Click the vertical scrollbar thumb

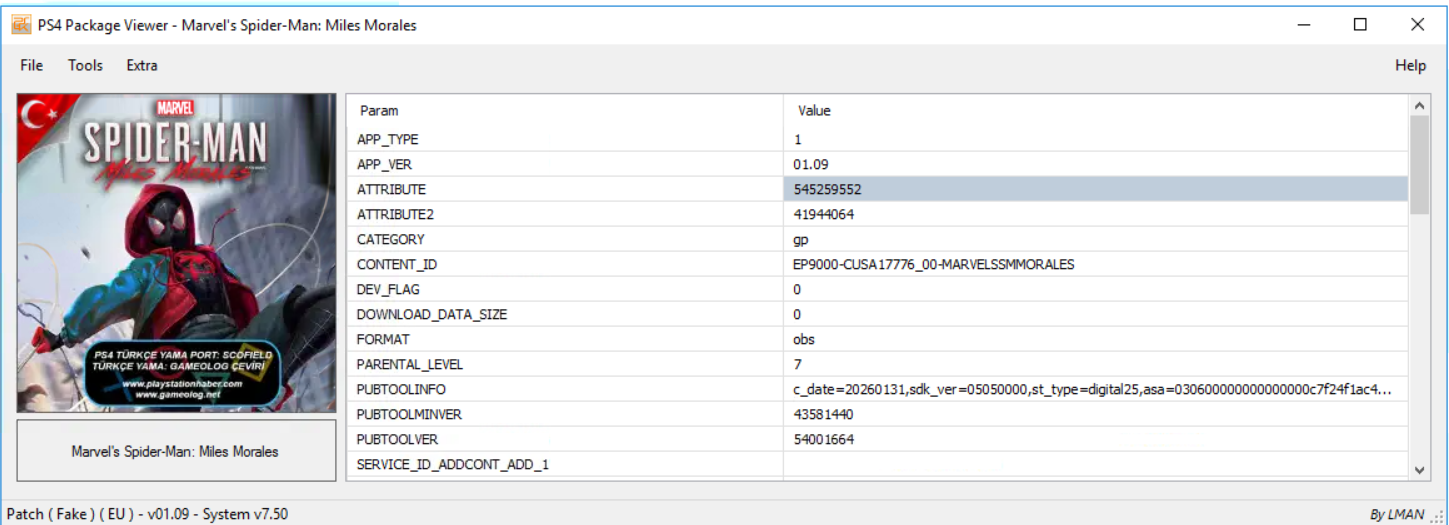(x=1419, y=165)
